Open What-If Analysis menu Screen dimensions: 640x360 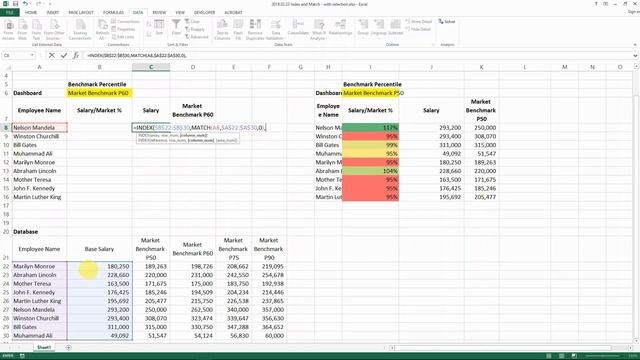click(318, 30)
